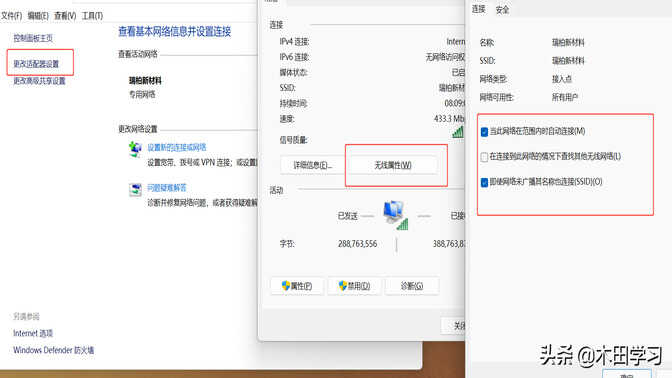The width and height of the screenshot is (672, 378).
Task: Click the 无线属性(W) button
Action: pos(393,165)
